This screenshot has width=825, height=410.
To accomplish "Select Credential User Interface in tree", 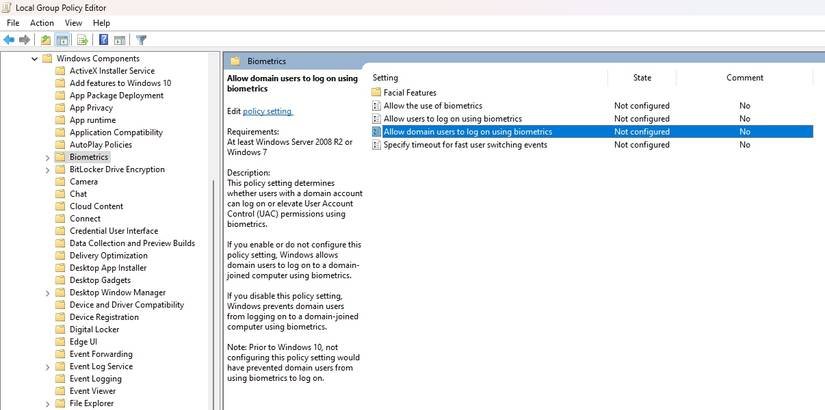I will click(x=113, y=231).
